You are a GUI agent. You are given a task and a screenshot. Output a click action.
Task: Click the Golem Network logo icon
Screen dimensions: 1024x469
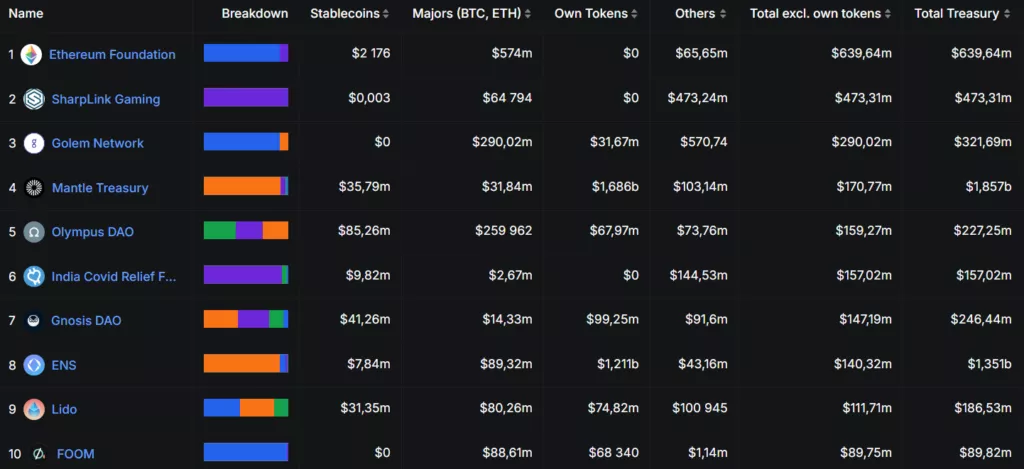pyautogui.click(x=34, y=143)
